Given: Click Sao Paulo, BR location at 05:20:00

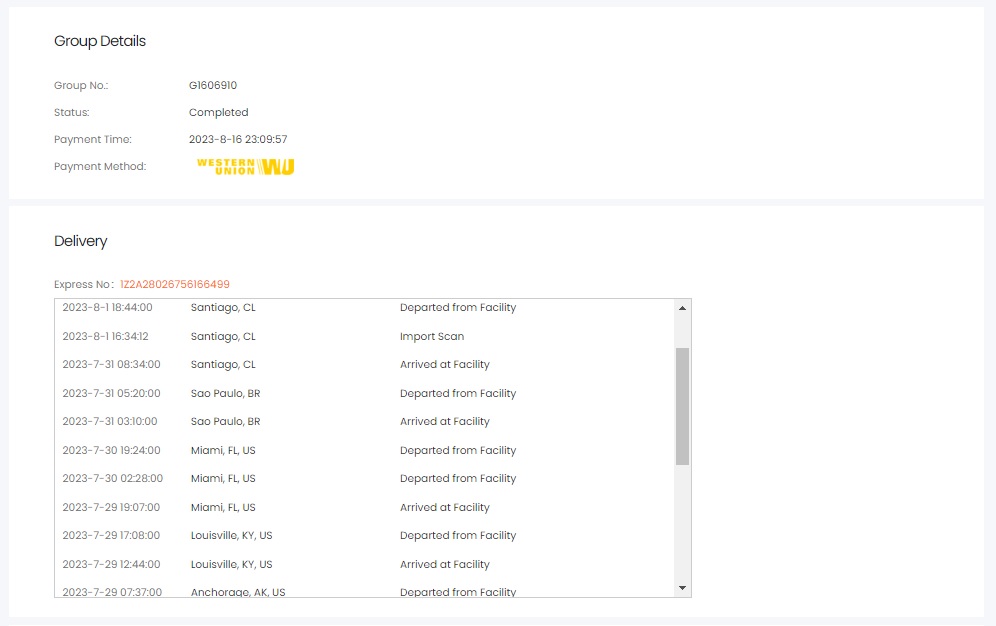Looking at the screenshot, I should pyautogui.click(x=225, y=394).
